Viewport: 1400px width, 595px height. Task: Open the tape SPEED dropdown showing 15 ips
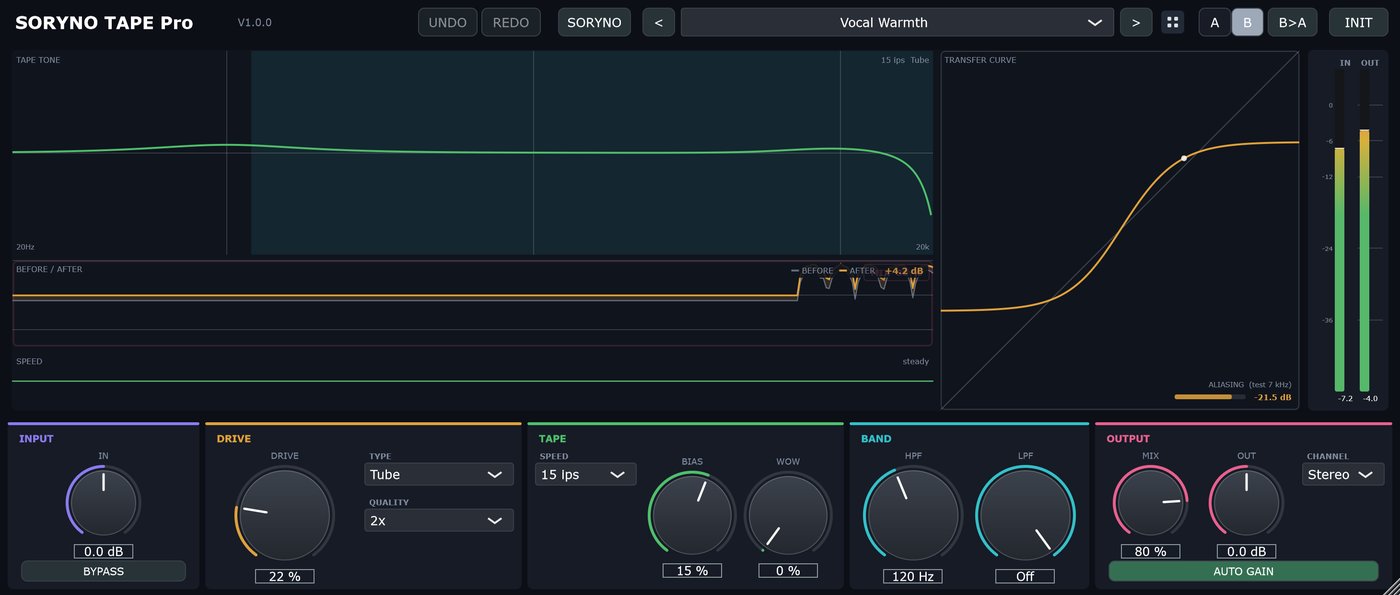pyautogui.click(x=585, y=474)
